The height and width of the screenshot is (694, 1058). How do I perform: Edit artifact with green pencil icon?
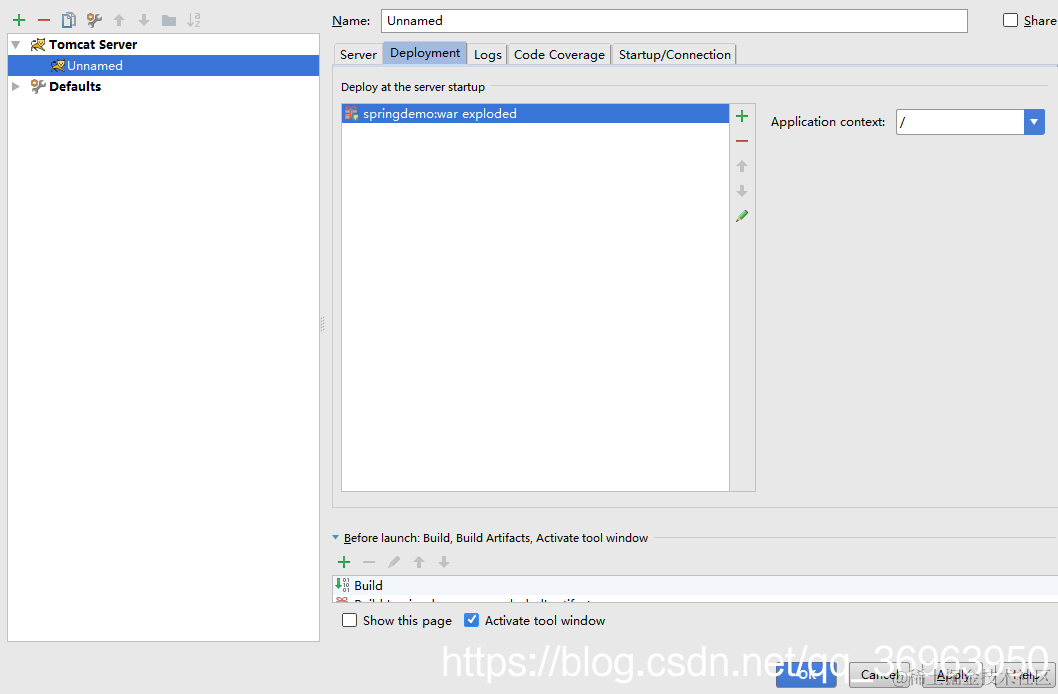[742, 216]
